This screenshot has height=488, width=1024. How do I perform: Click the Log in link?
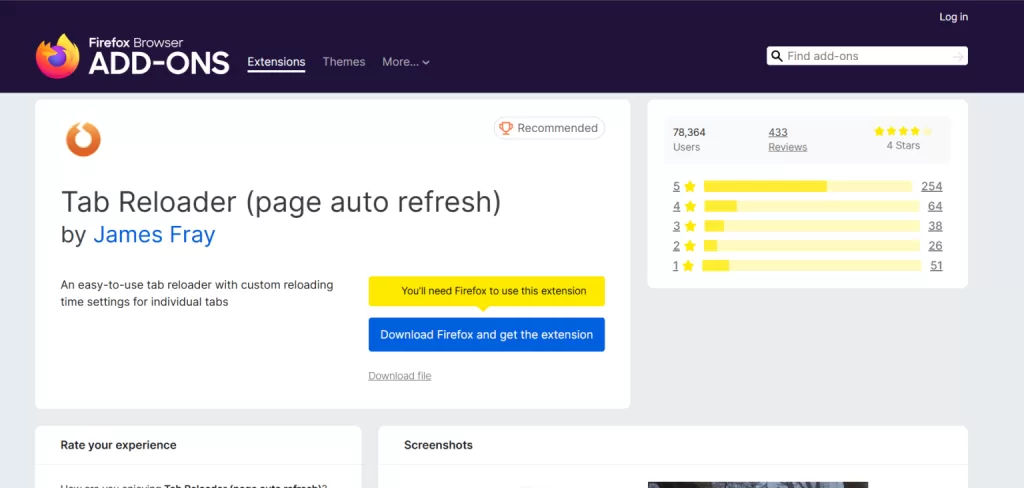click(x=953, y=17)
